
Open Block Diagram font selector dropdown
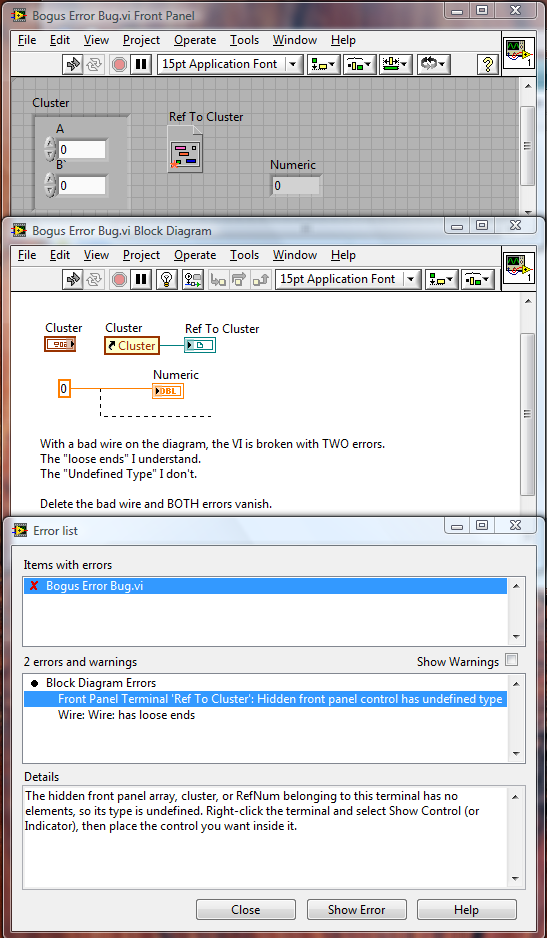(x=348, y=279)
